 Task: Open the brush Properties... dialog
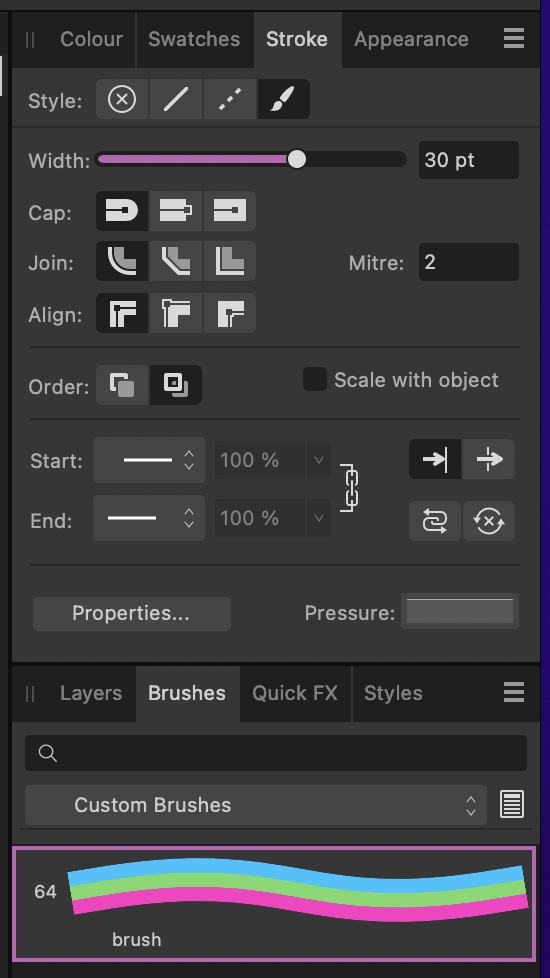132,613
